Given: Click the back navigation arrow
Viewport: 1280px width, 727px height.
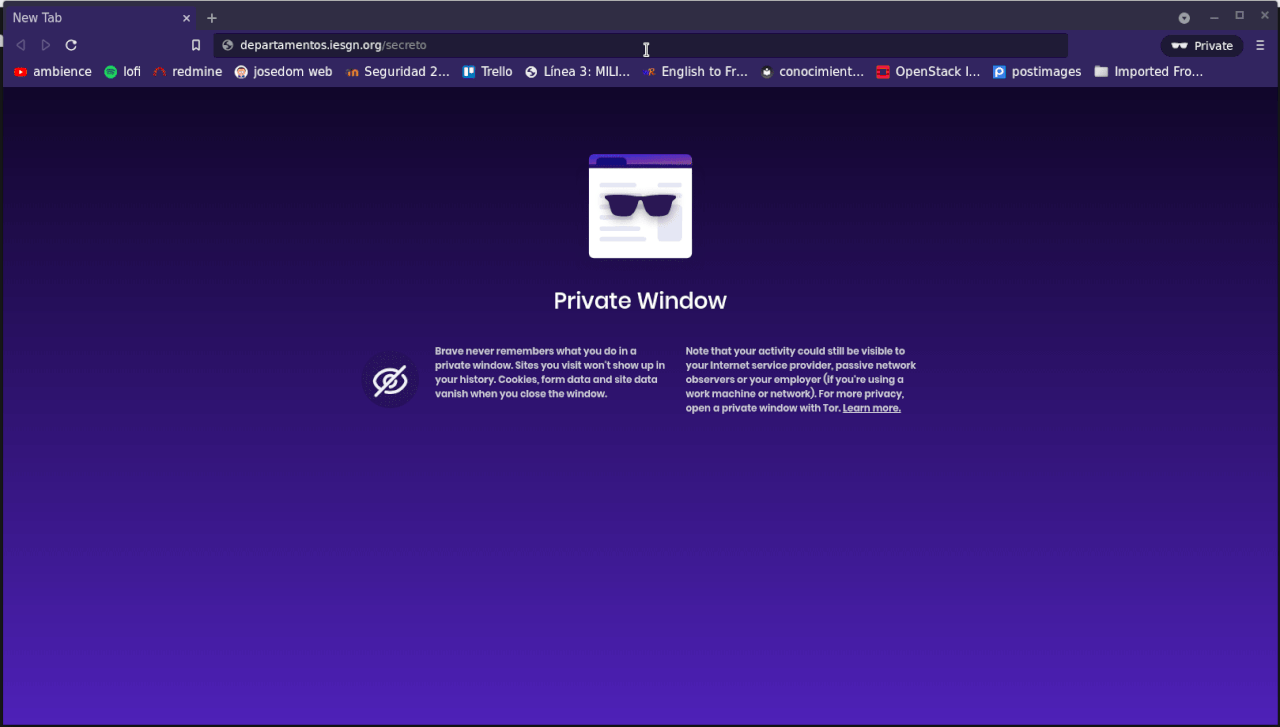Looking at the screenshot, I should coord(20,45).
